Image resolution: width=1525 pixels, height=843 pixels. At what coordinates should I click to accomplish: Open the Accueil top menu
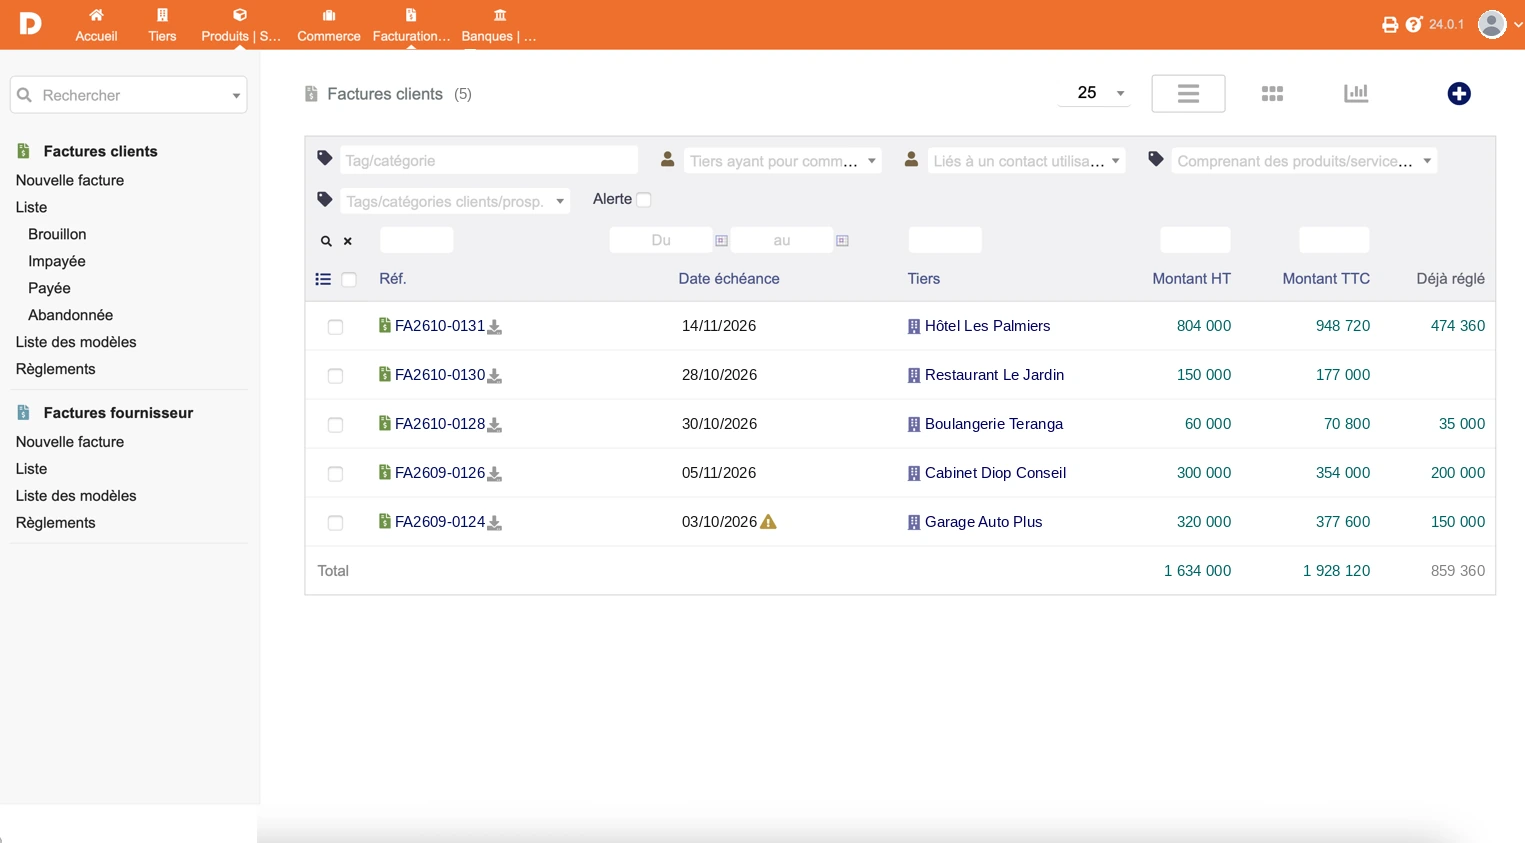click(96, 25)
